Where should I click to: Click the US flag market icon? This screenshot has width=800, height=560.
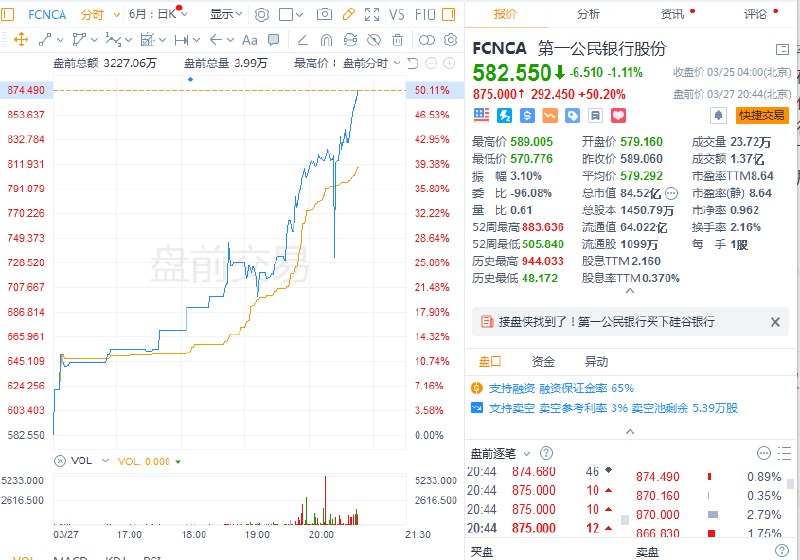click(x=481, y=115)
